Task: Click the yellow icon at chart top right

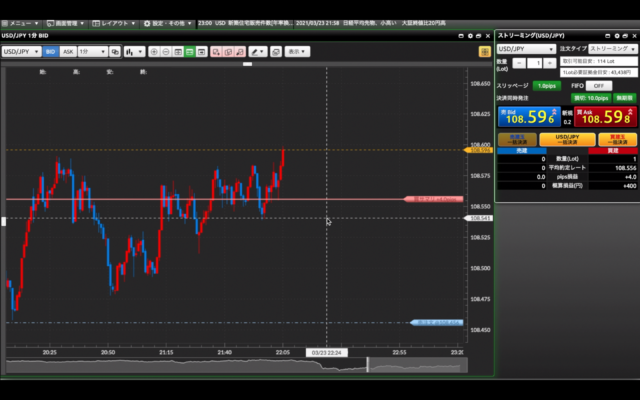Action: coord(484,52)
